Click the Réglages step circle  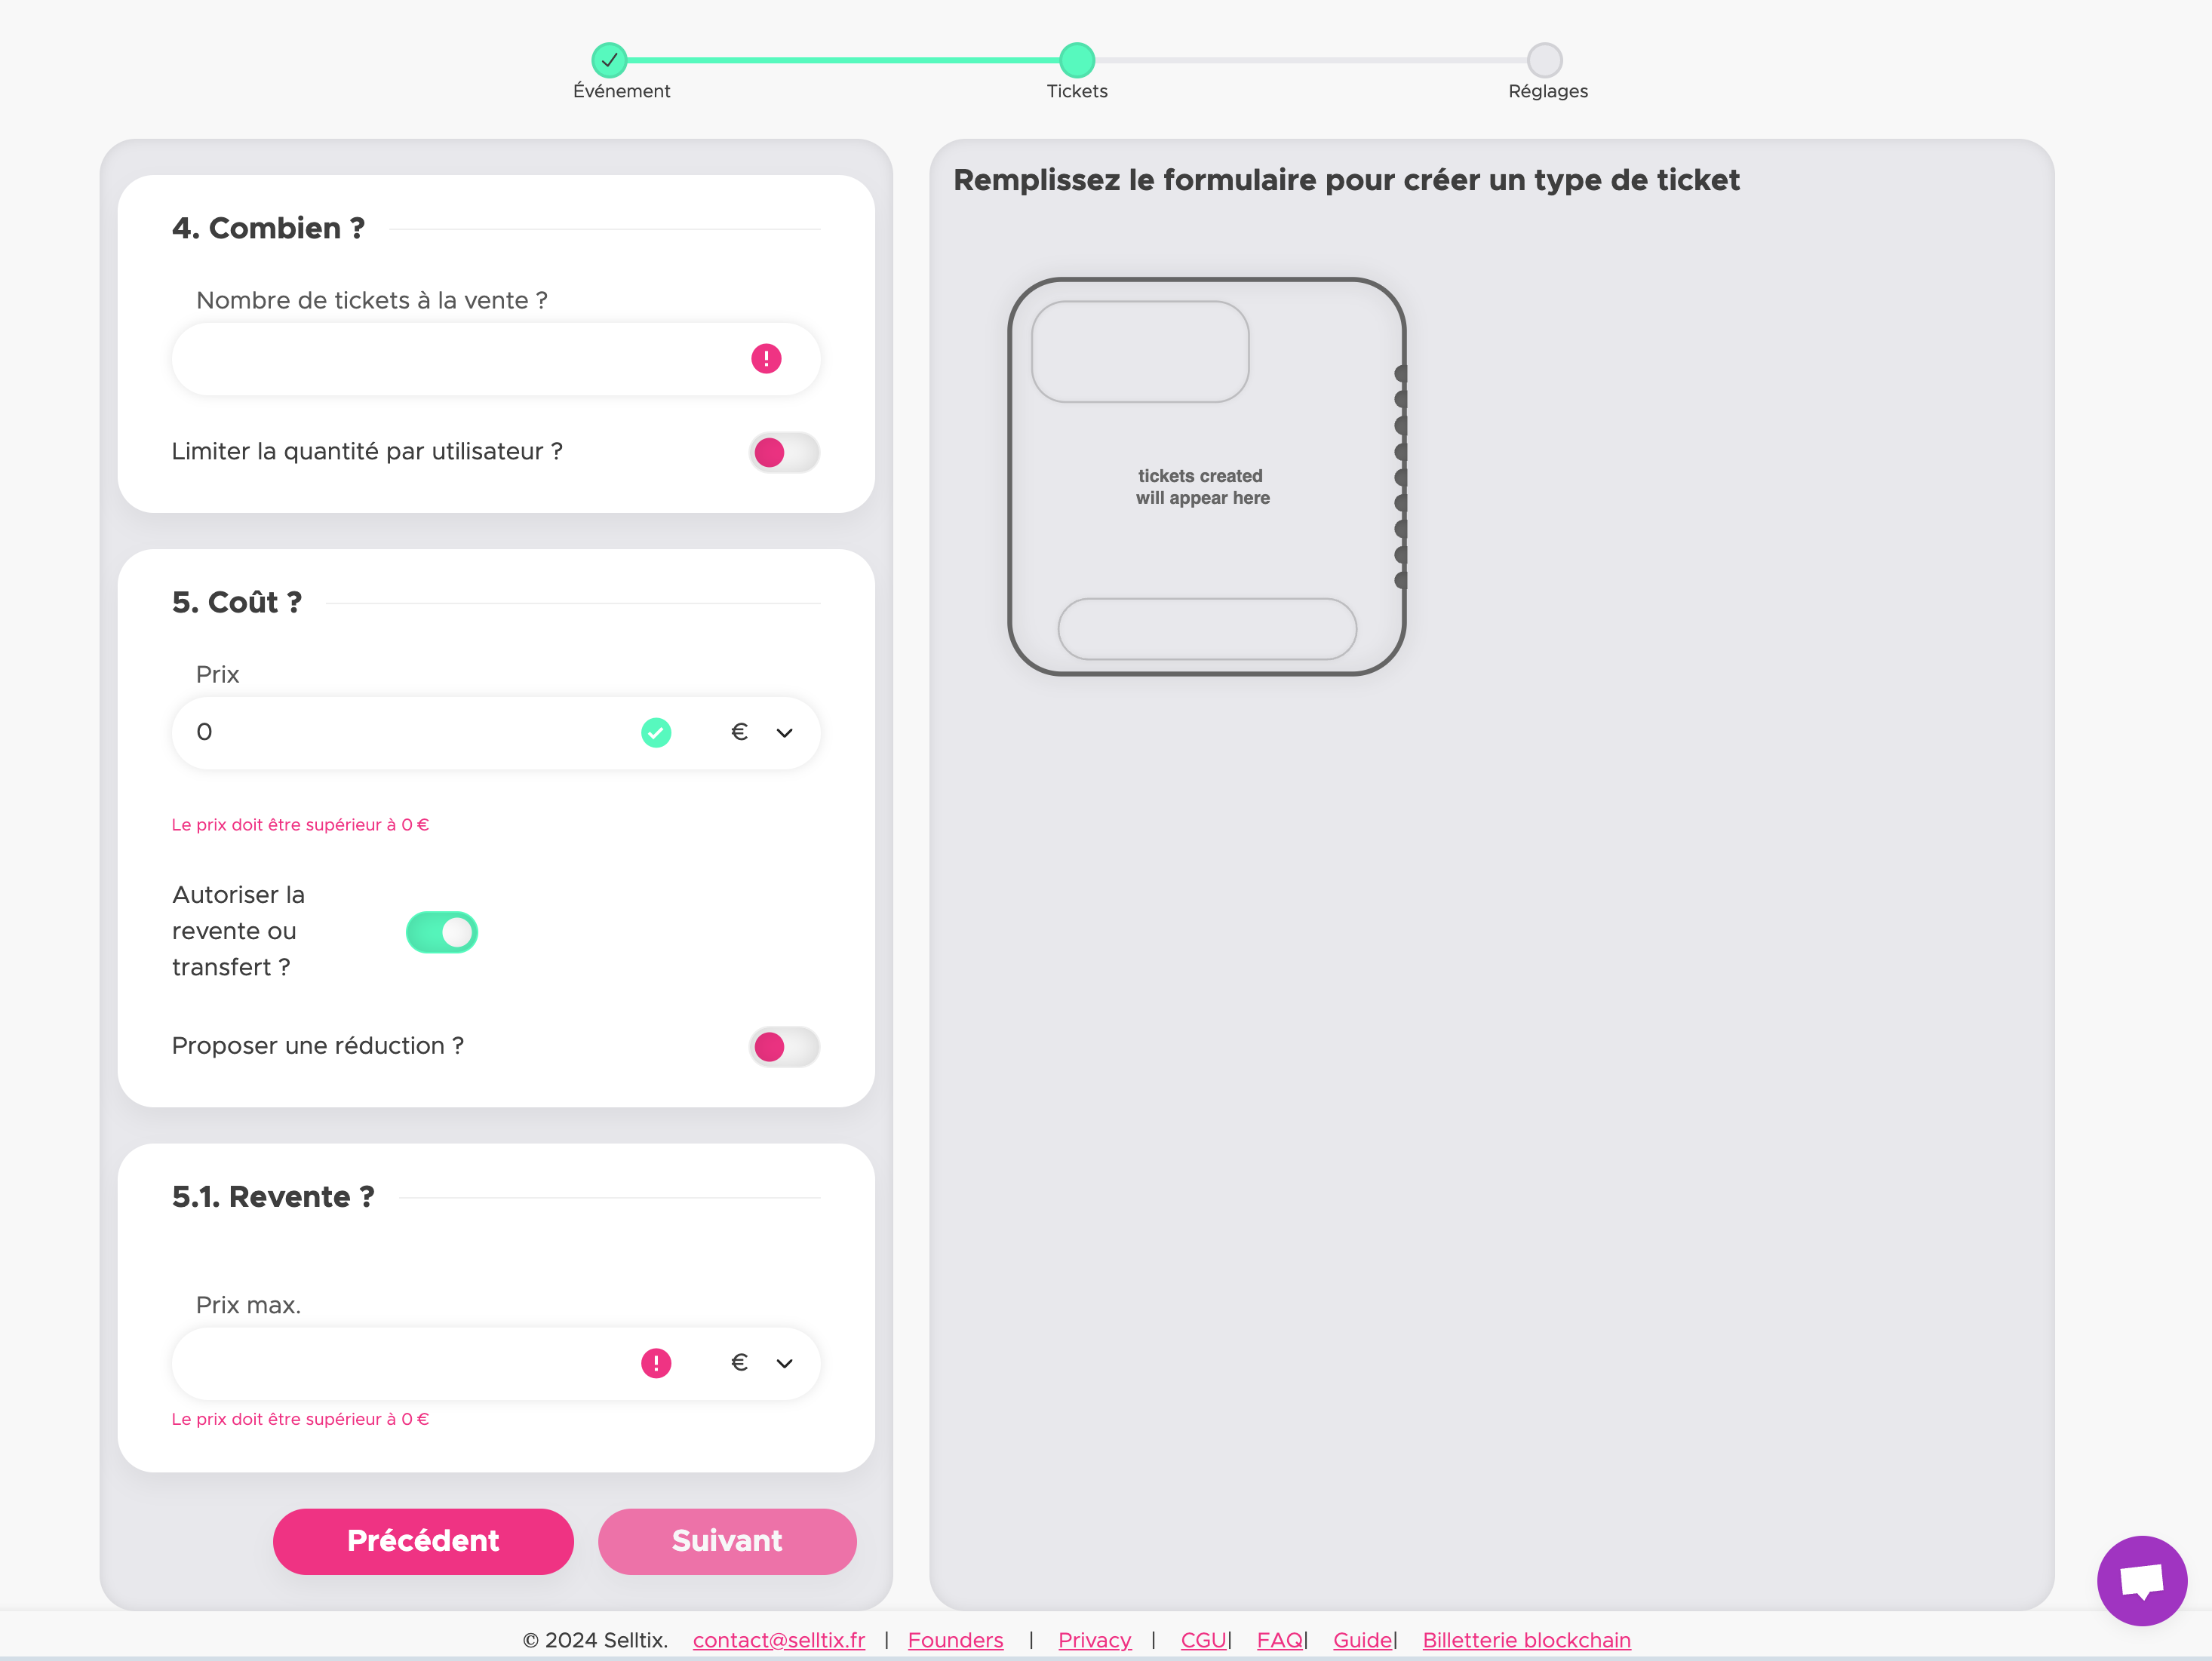click(x=1544, y=60)
